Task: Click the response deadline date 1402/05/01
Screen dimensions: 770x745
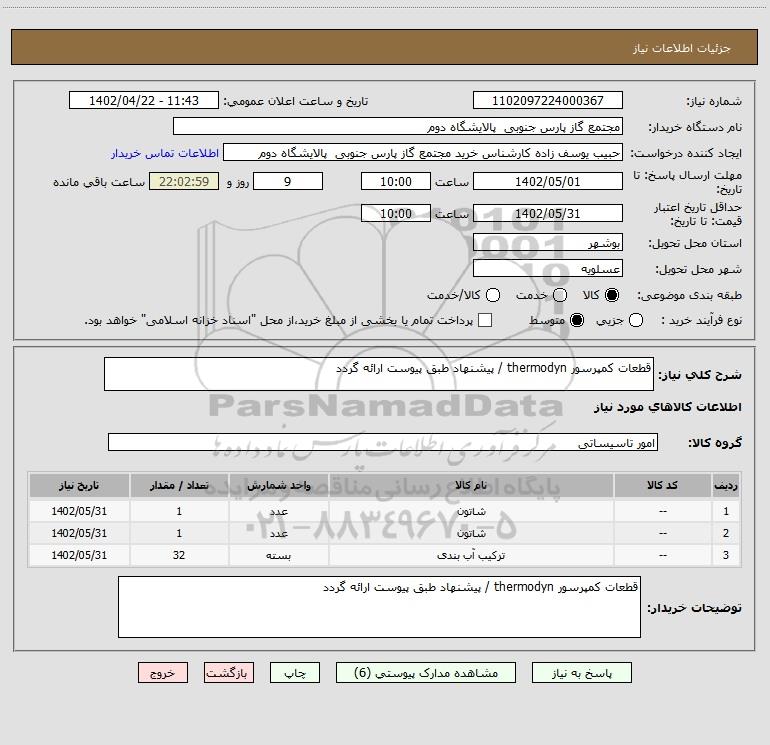Action: click(x=548, y=181)
